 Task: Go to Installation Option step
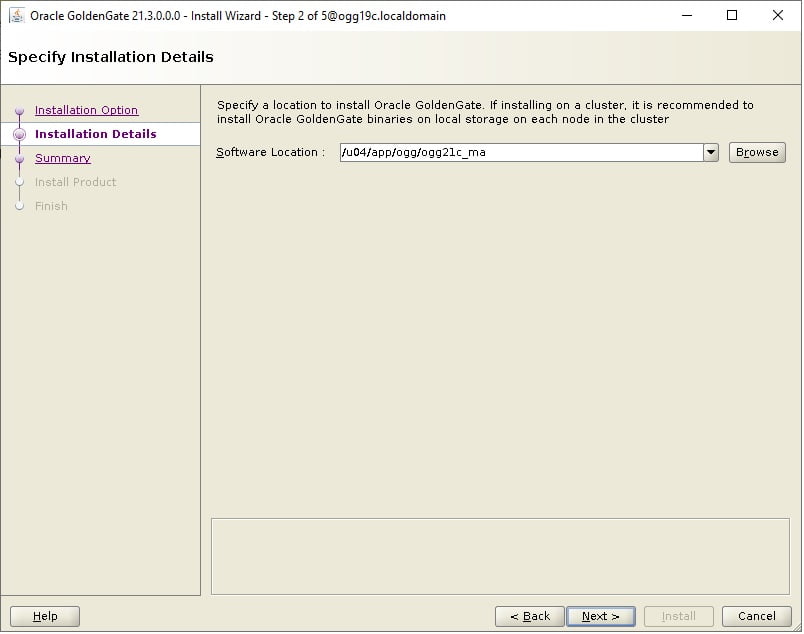[x=86, y=110]
